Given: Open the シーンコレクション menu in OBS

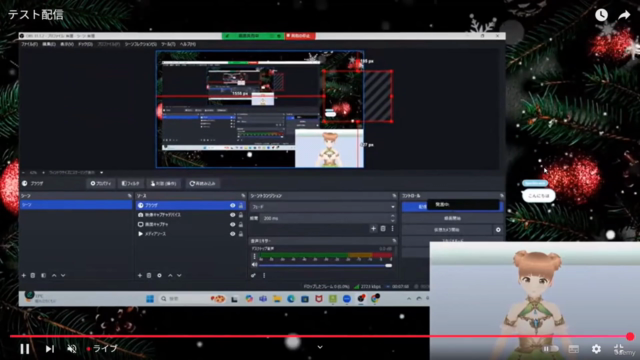Looking at the screenshot, I should [x=140, y=44].
